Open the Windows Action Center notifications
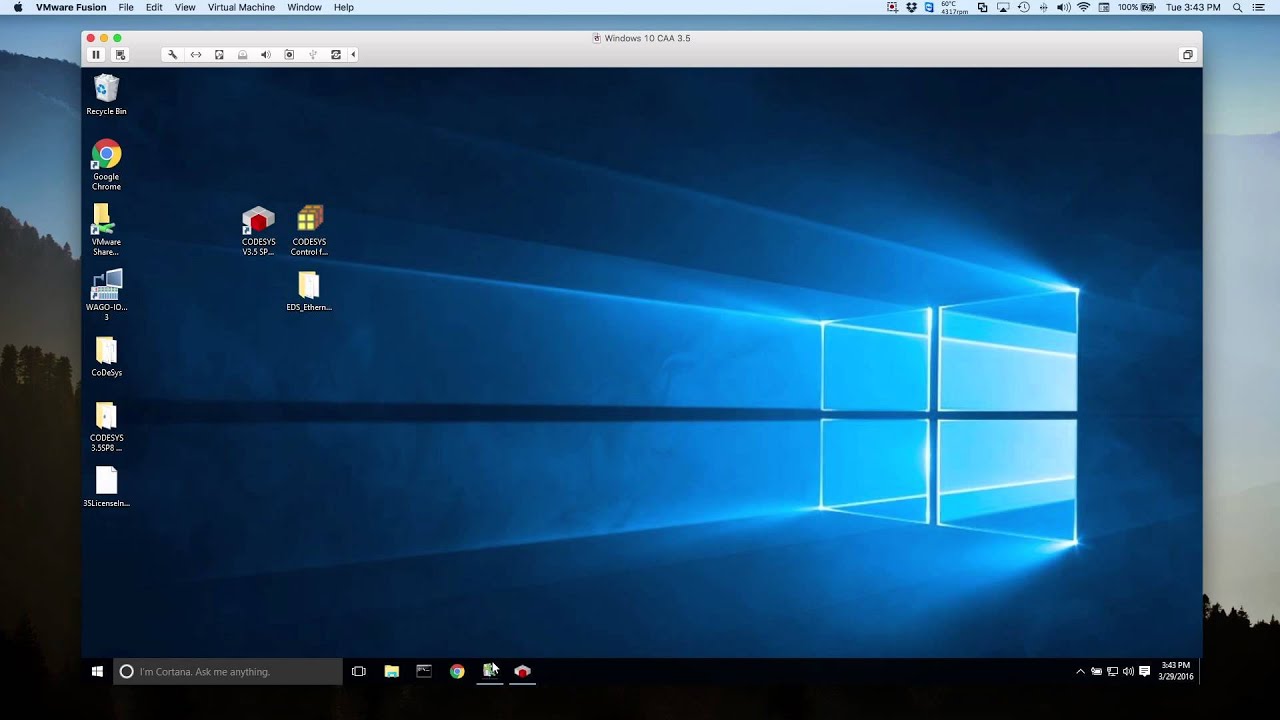Viewport: 1280px width, 720px height. [1145, 671]
